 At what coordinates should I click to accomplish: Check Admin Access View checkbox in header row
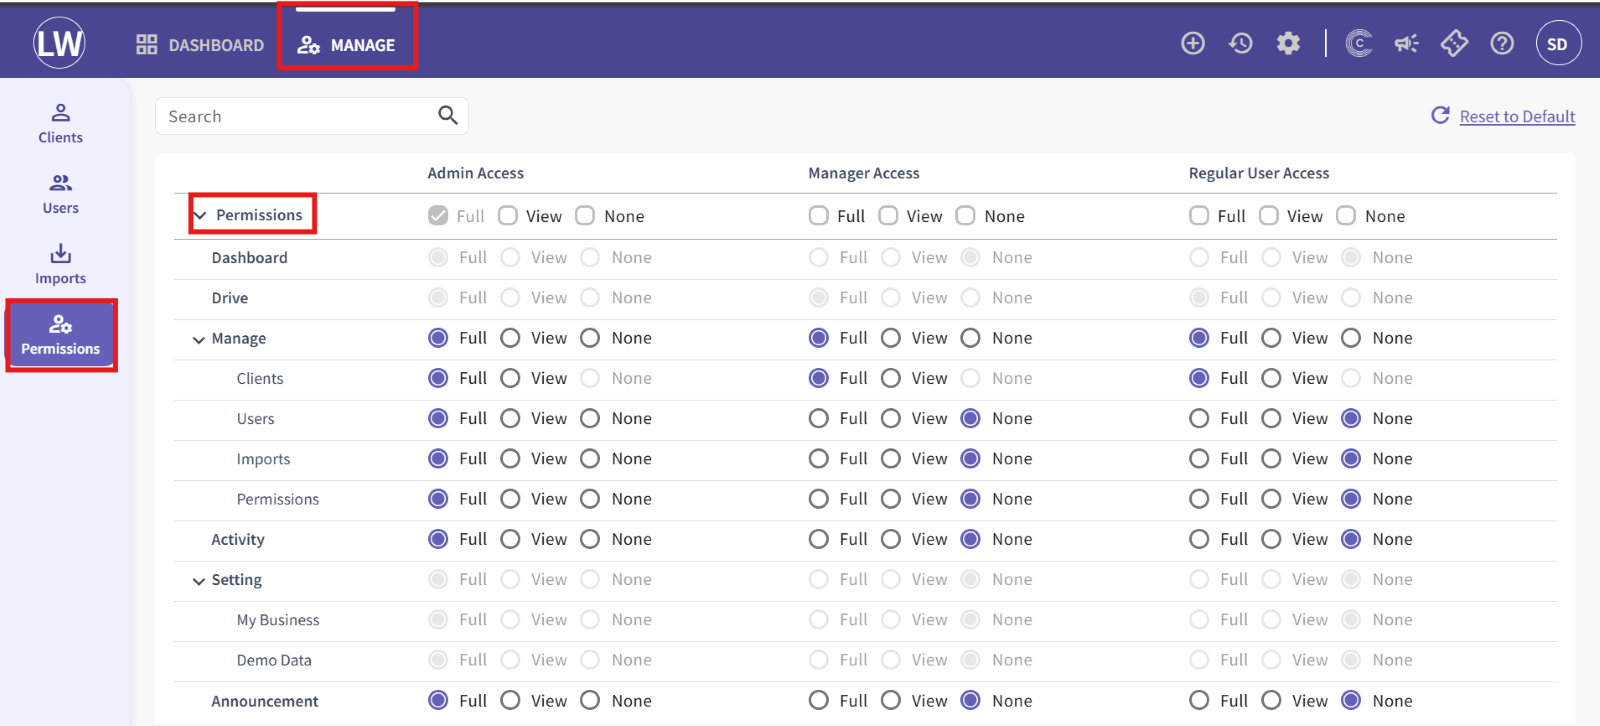(x=508, y=216)
